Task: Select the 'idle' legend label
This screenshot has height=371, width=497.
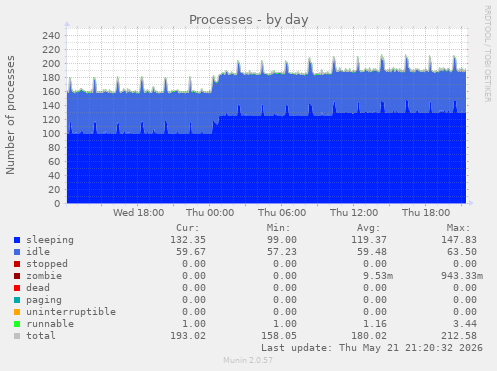Action: point(38,252)
